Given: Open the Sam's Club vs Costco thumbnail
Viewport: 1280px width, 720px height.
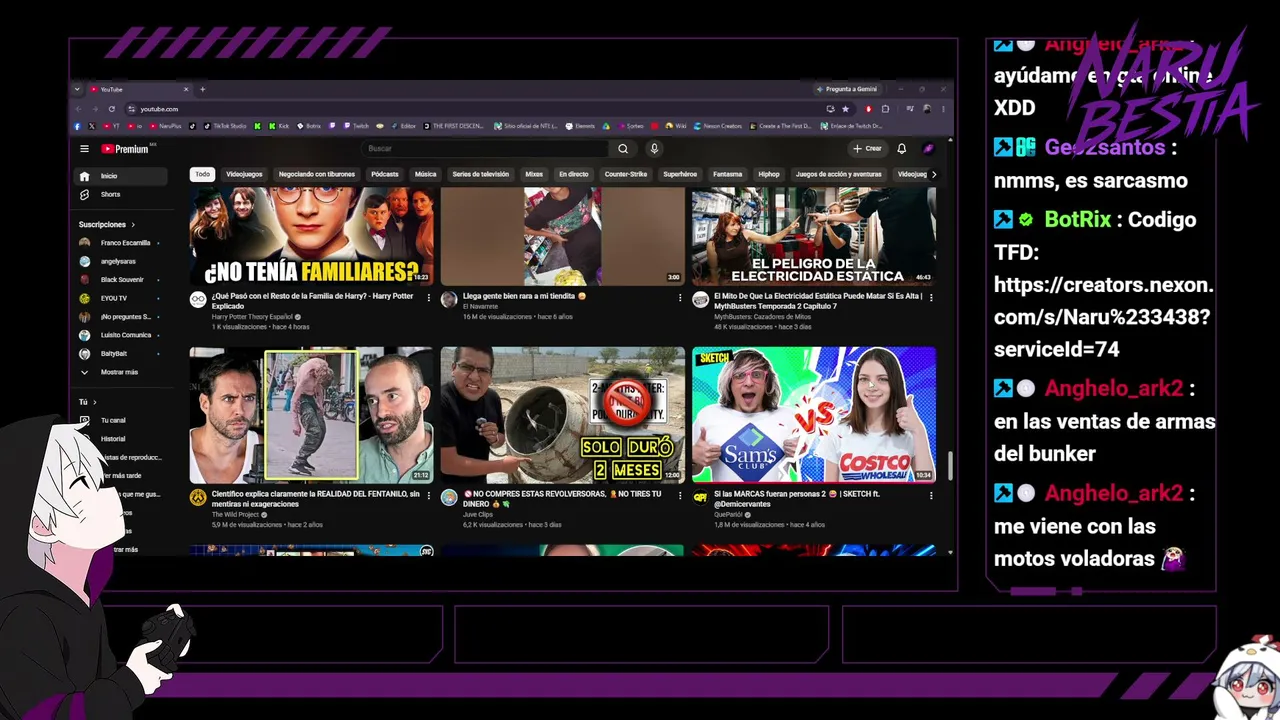Looking at the screenshot, I should (814, 415).
